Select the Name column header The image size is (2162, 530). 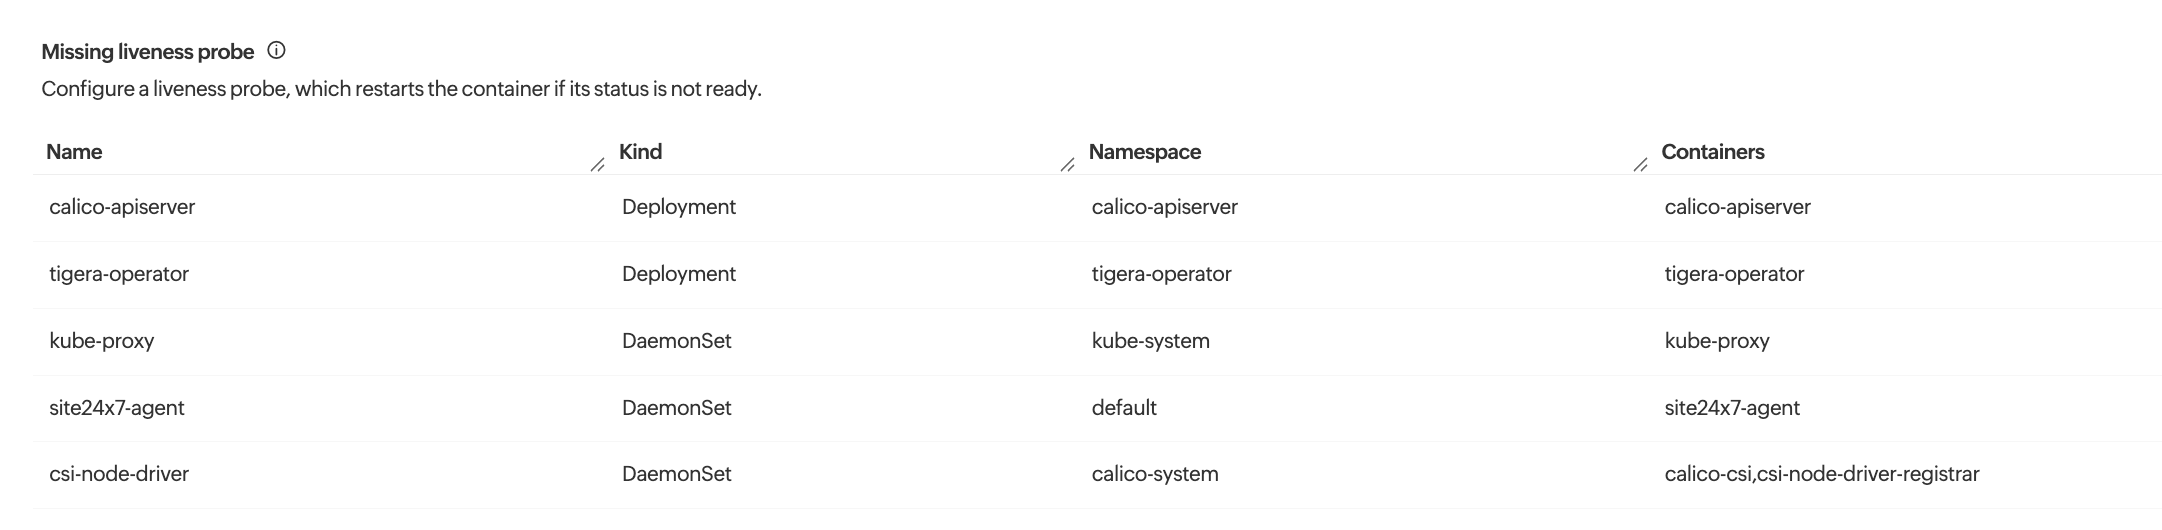[x=74, y=152]
